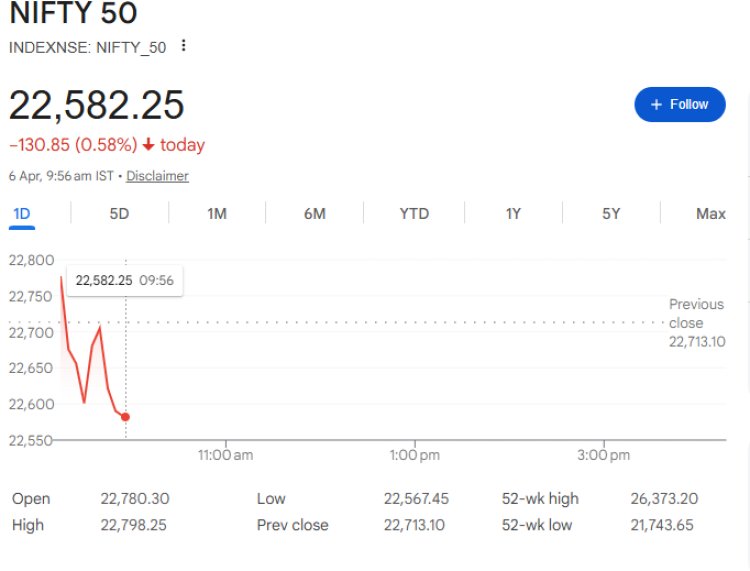Click the Follow button

point(680,104)
